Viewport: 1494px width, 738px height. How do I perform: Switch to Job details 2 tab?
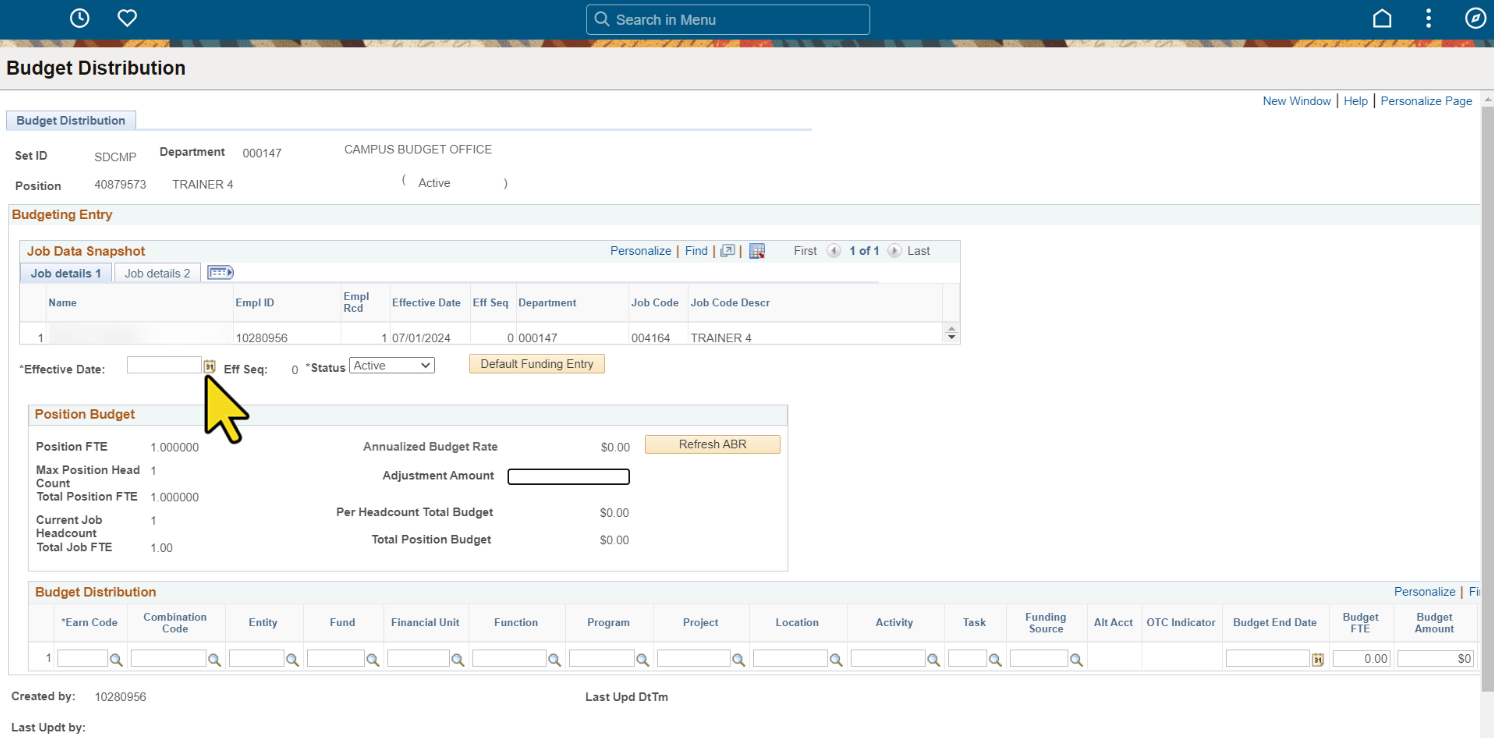[157, 273]
